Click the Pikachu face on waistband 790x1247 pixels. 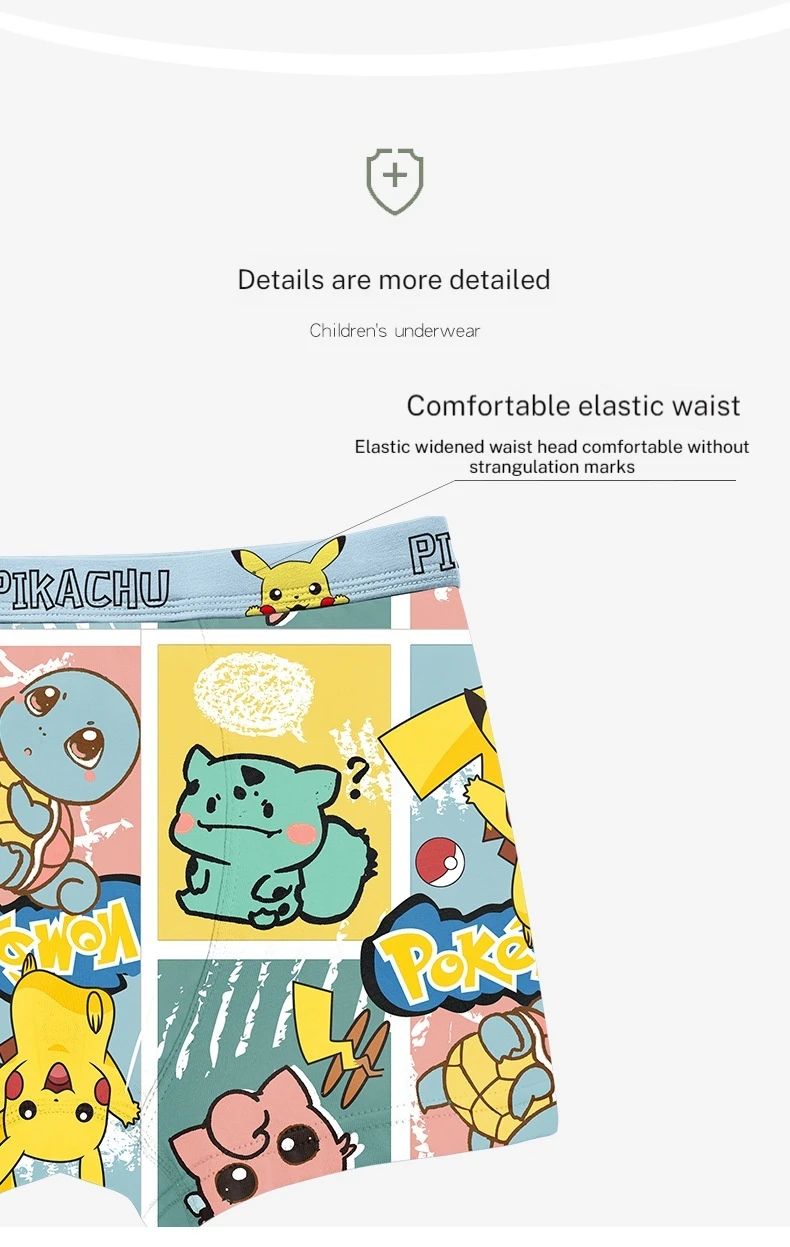[288, 581]
